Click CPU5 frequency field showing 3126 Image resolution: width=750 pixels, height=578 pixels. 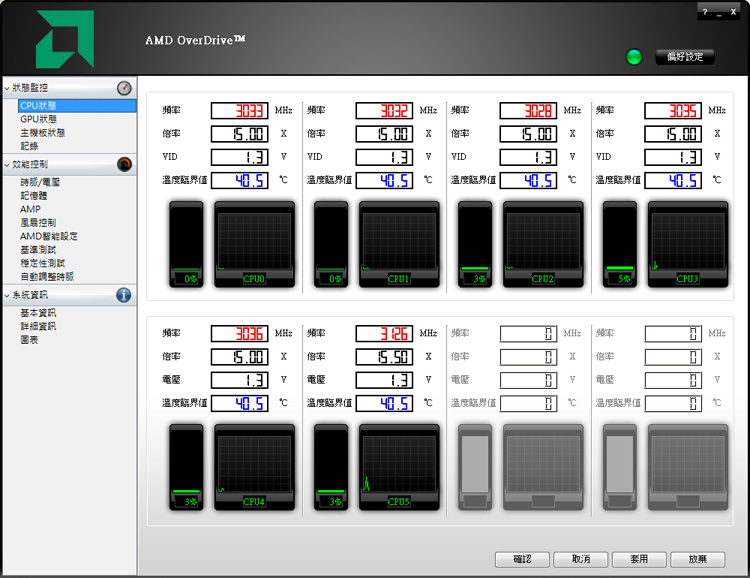click(384, 333)
